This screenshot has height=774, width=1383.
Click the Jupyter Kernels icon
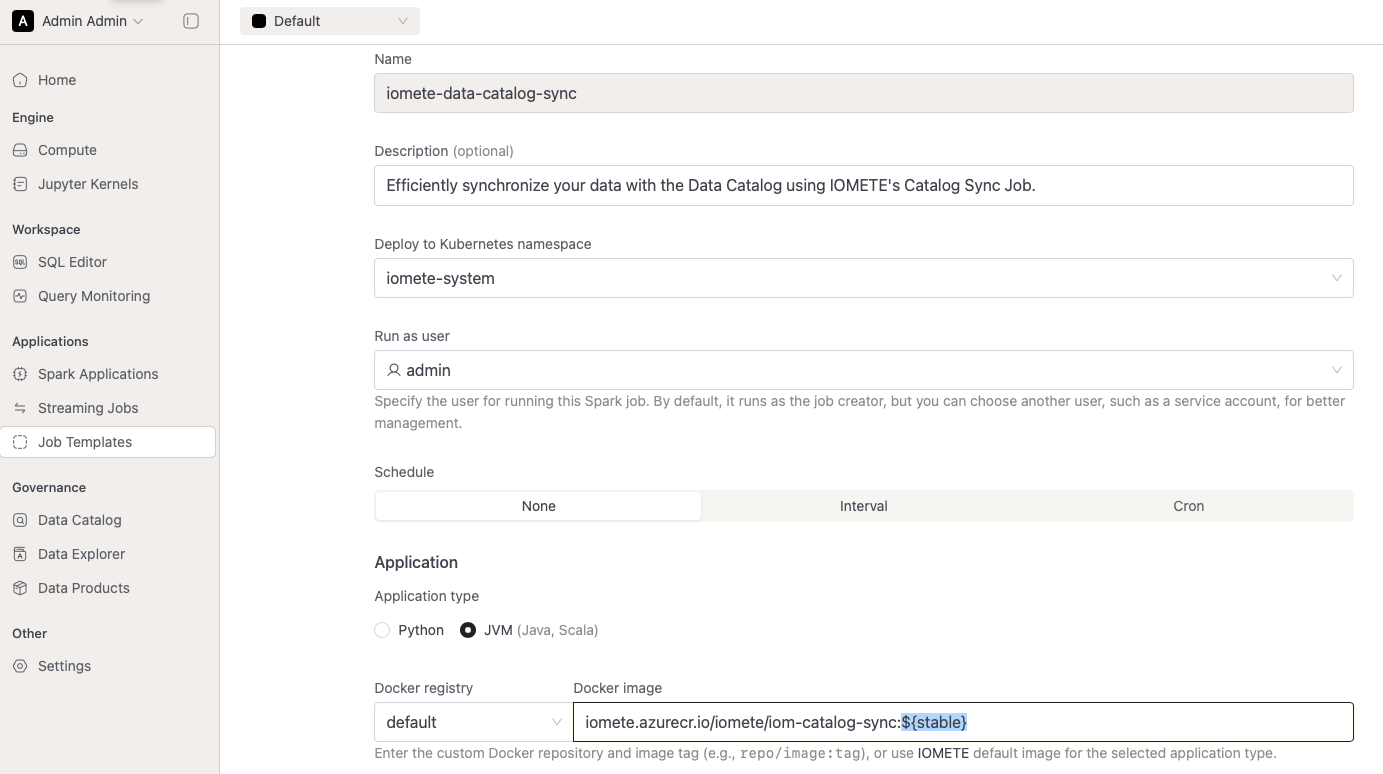click(20, 184)
